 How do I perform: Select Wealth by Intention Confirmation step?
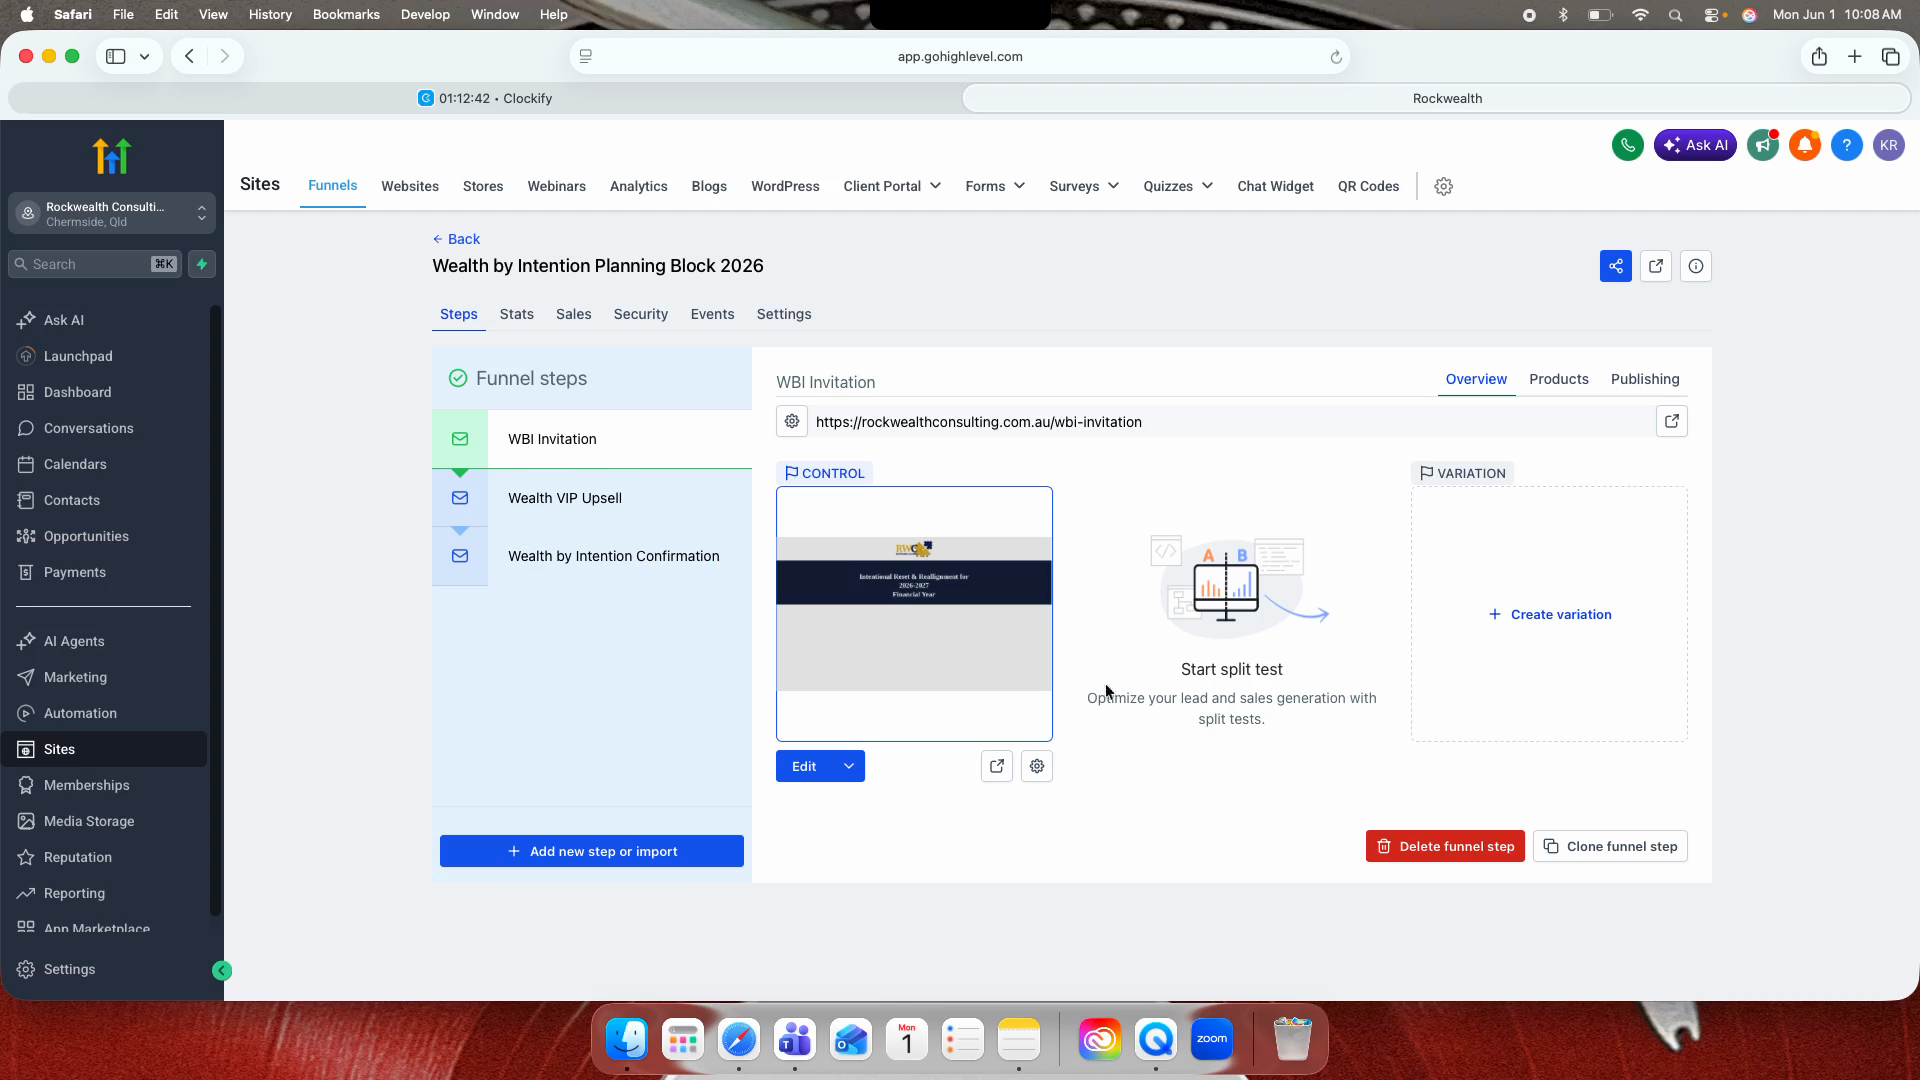coord(592,556)
